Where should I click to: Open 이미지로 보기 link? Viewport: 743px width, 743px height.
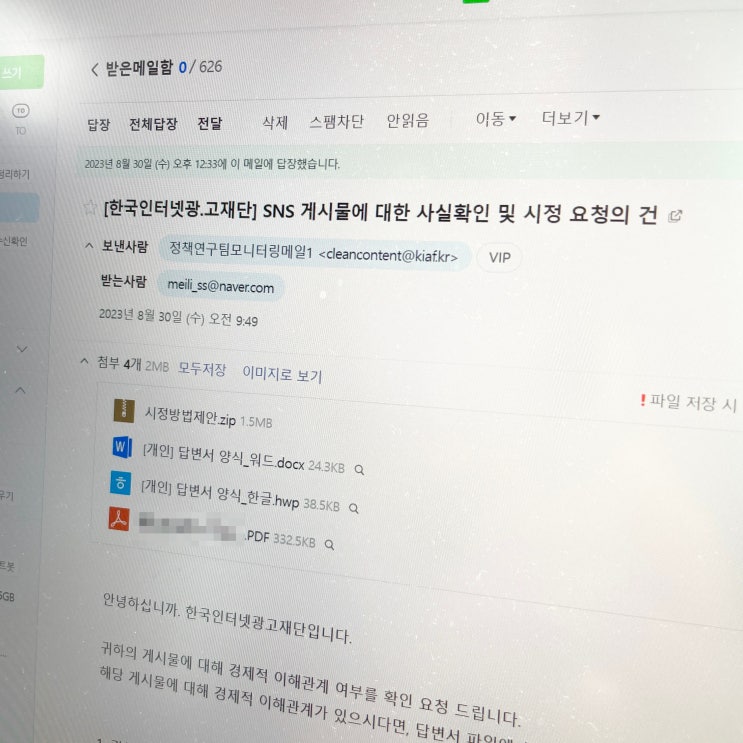[x=282, y=374]
